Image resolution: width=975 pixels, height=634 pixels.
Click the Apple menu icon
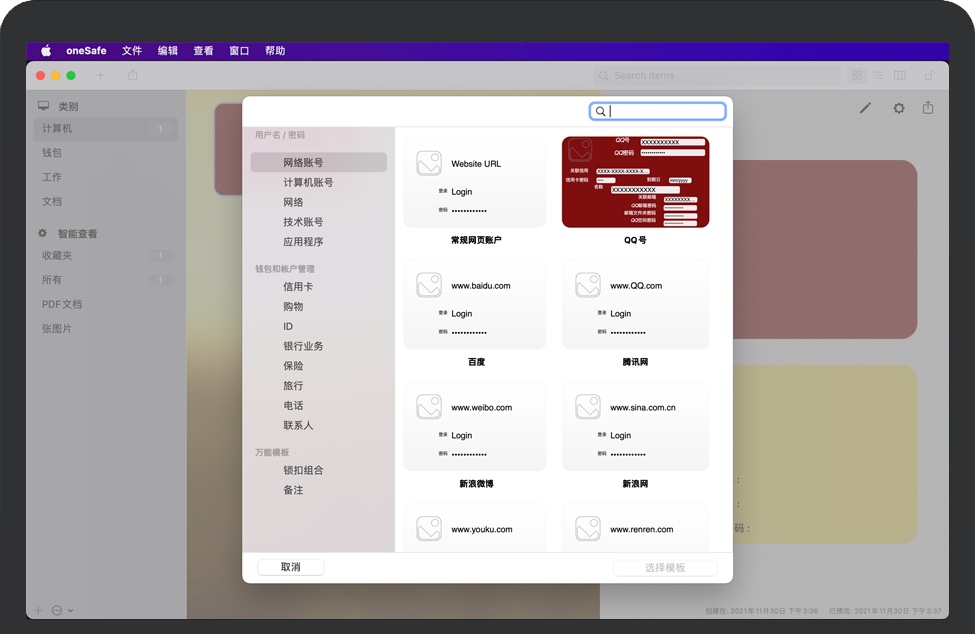tap(46, 51)
